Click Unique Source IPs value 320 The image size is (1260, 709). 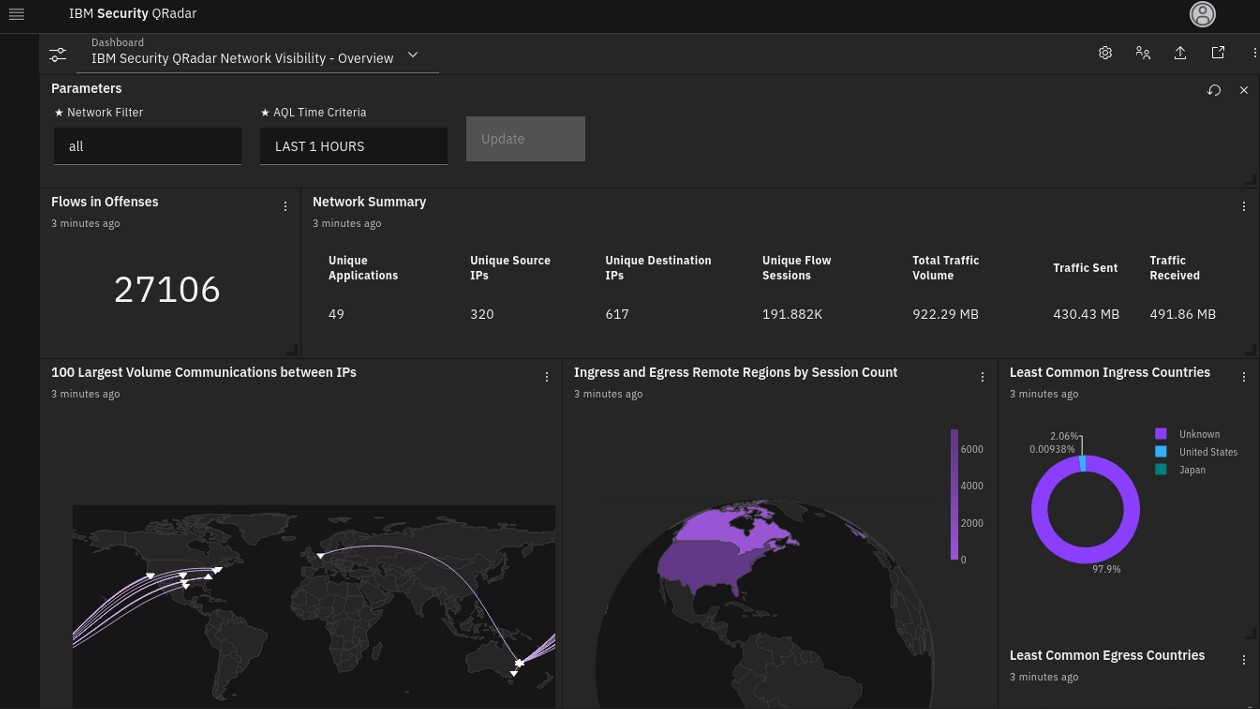coord(482,314)
